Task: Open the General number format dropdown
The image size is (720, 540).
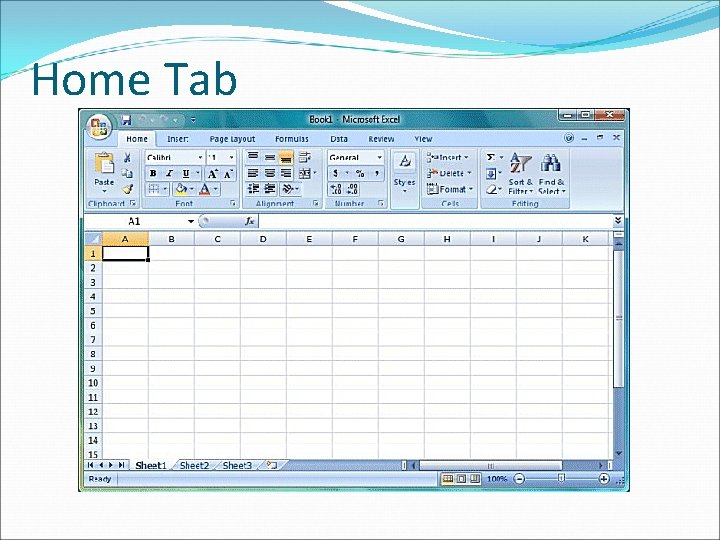Action: click(379, 158)
